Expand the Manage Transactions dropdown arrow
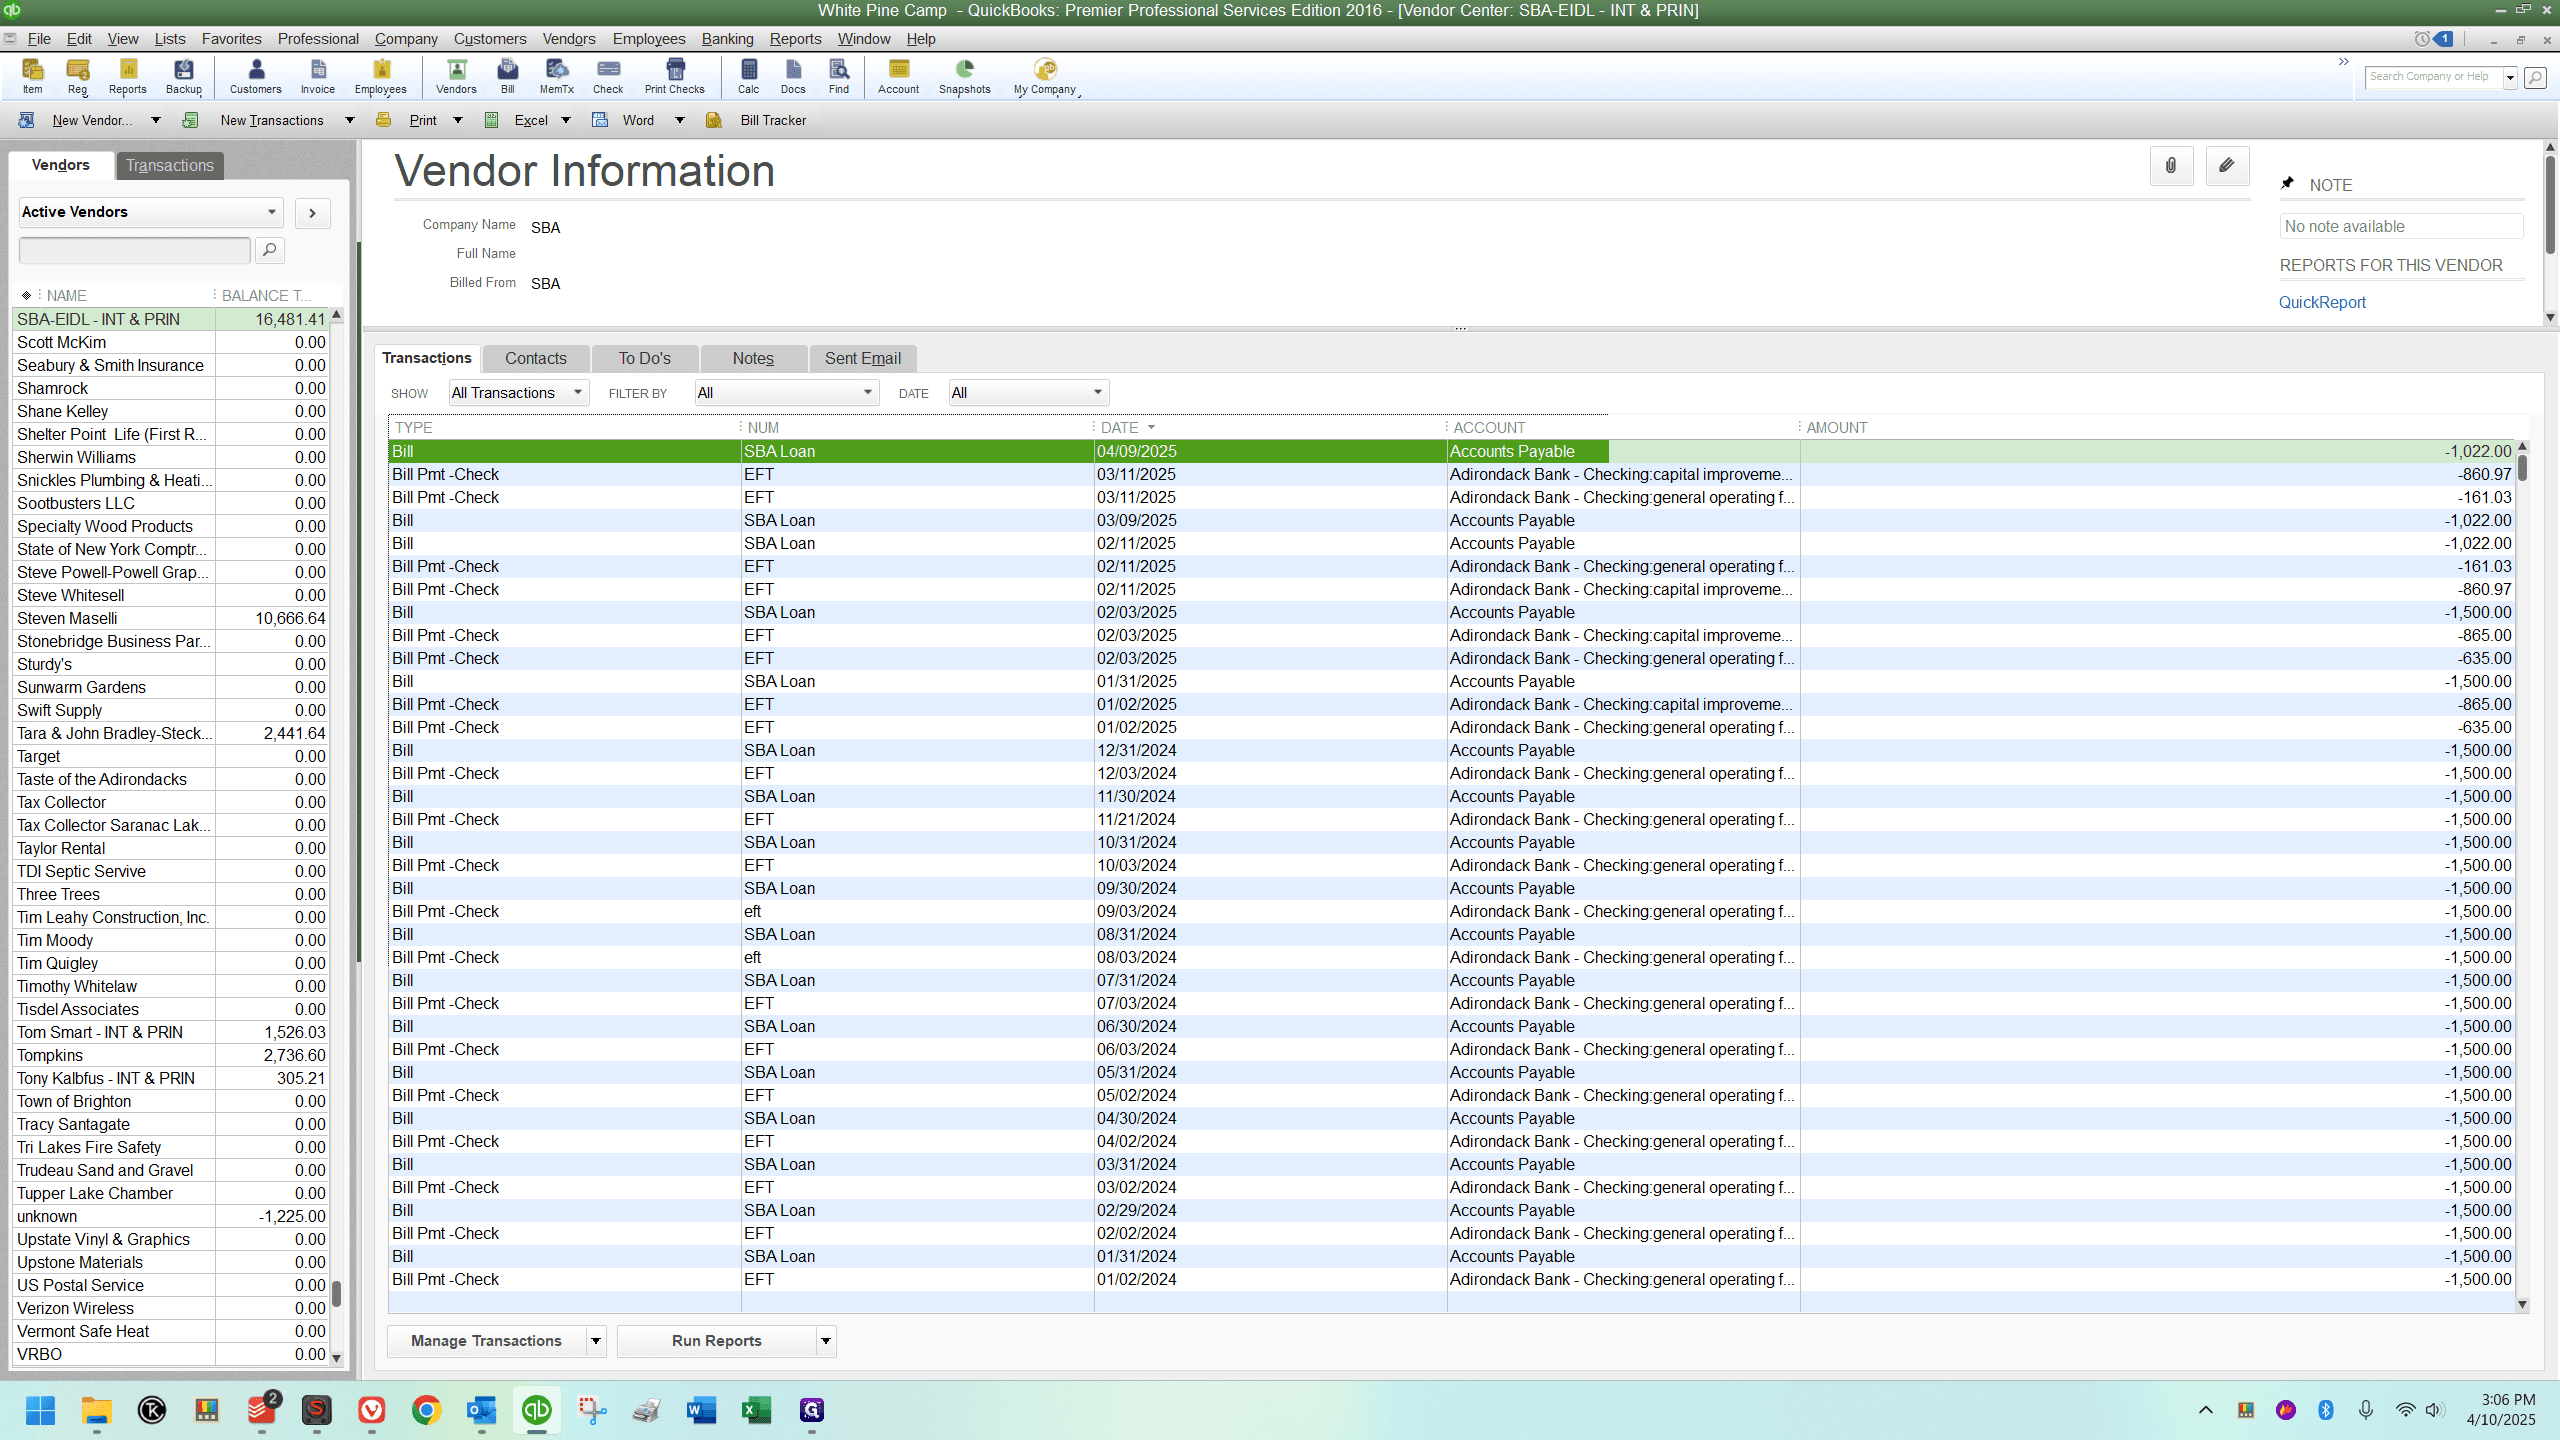This screenshot has width=2560, height=1440. coord(596,1341)
